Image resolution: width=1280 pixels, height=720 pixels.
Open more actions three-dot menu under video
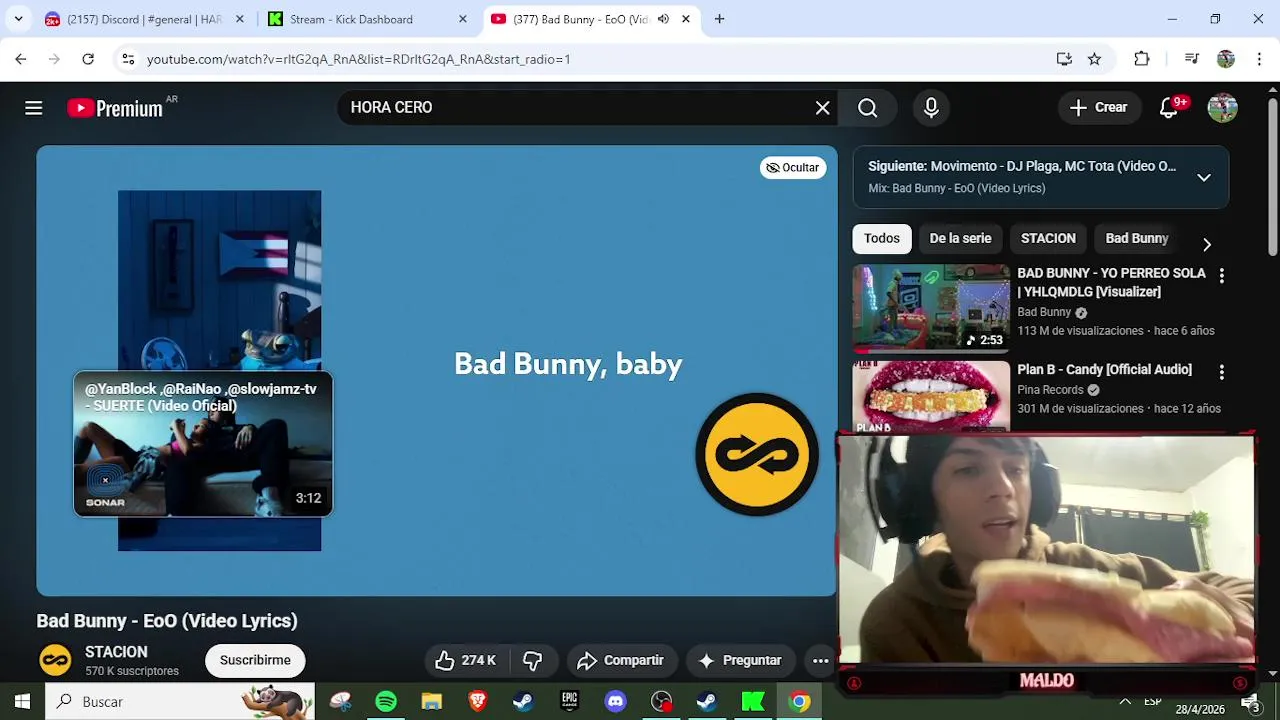(820, 660)
